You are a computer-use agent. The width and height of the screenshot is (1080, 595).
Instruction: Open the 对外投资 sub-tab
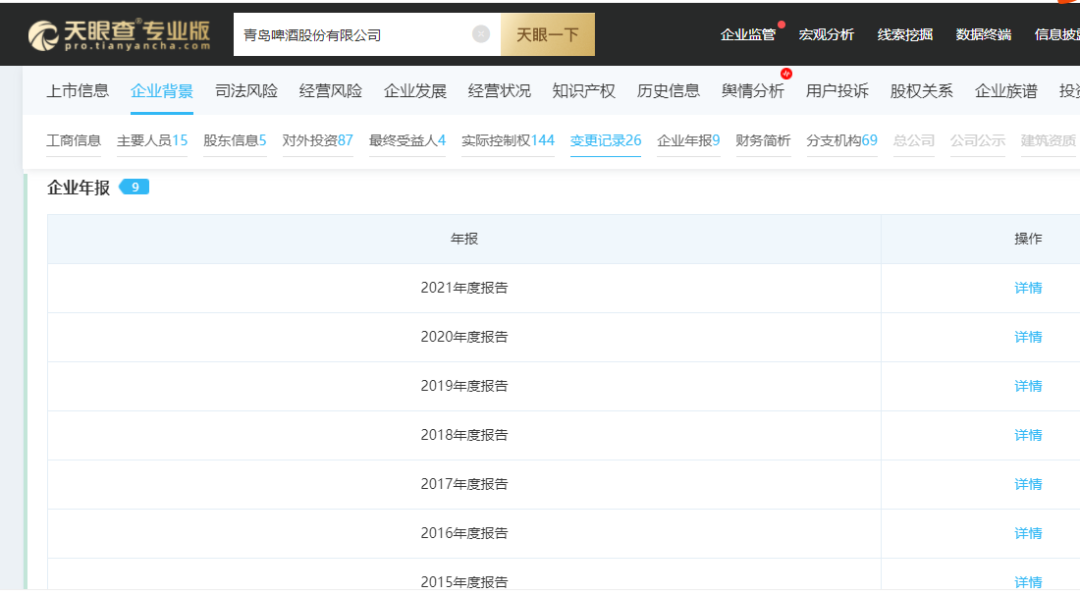317,140
